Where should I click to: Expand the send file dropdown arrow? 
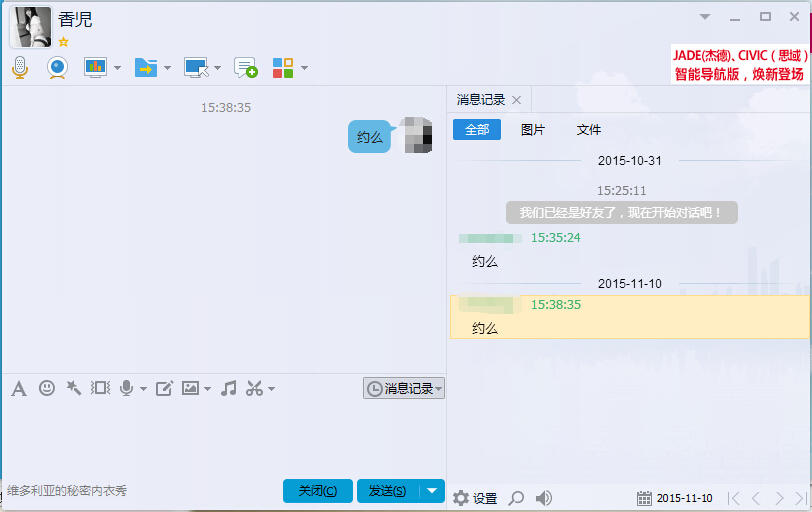pyautogui.click(x=167, y=68)
